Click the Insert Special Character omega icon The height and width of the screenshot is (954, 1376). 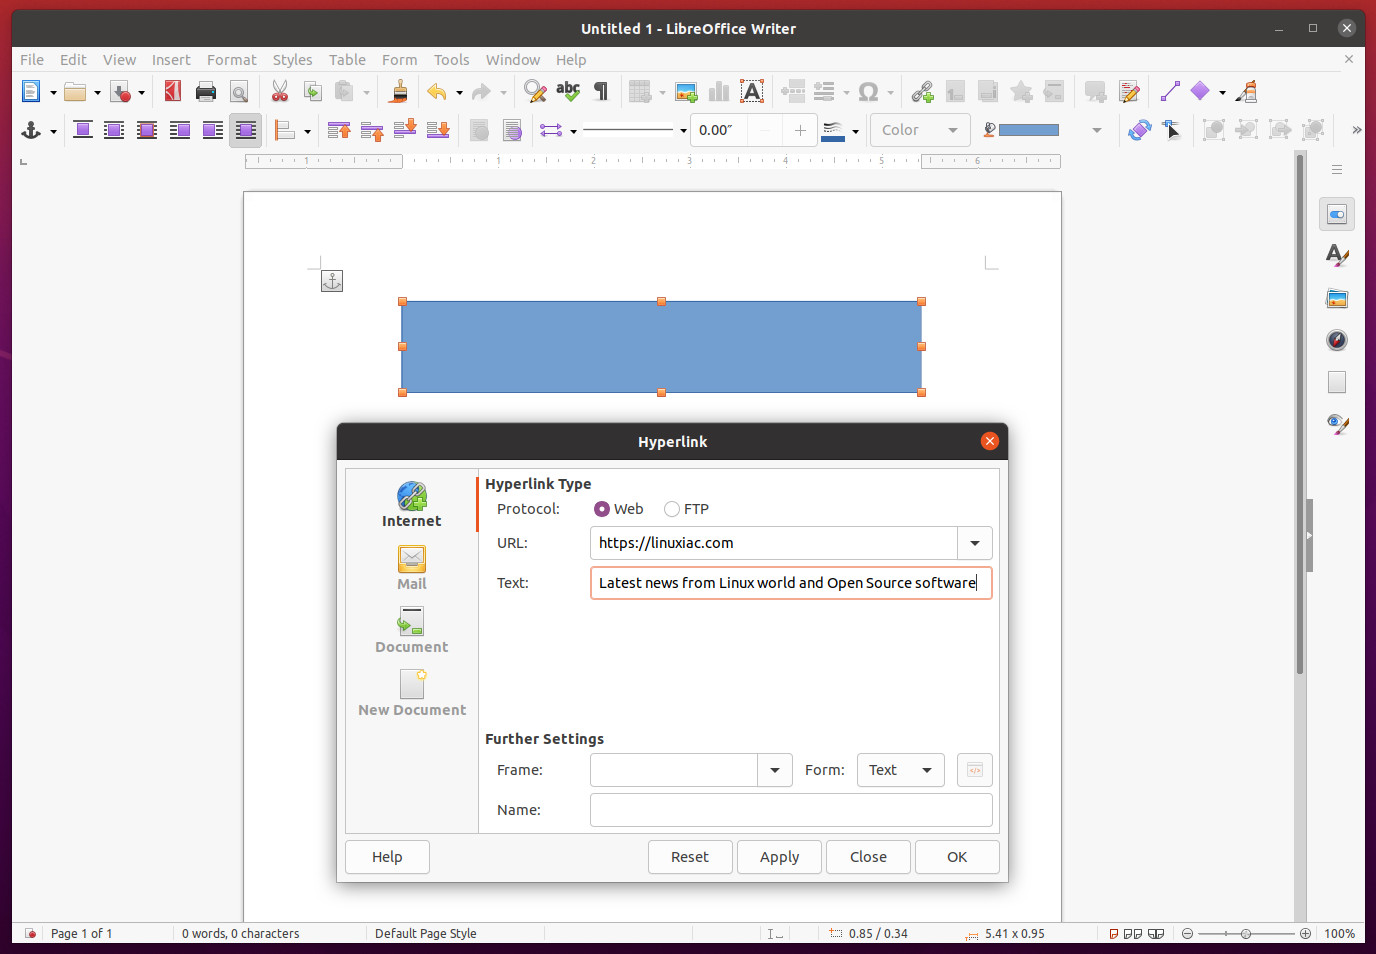[x=868, y=92]
